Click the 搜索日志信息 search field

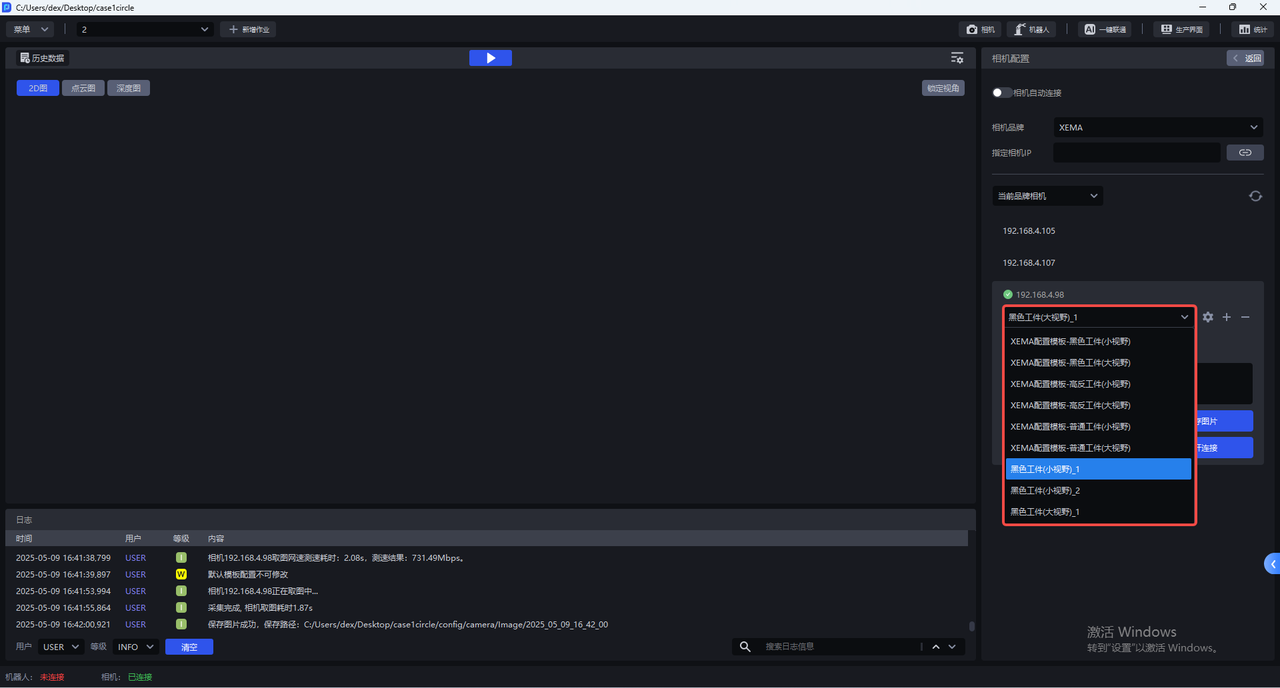click(x=838, y=647)
